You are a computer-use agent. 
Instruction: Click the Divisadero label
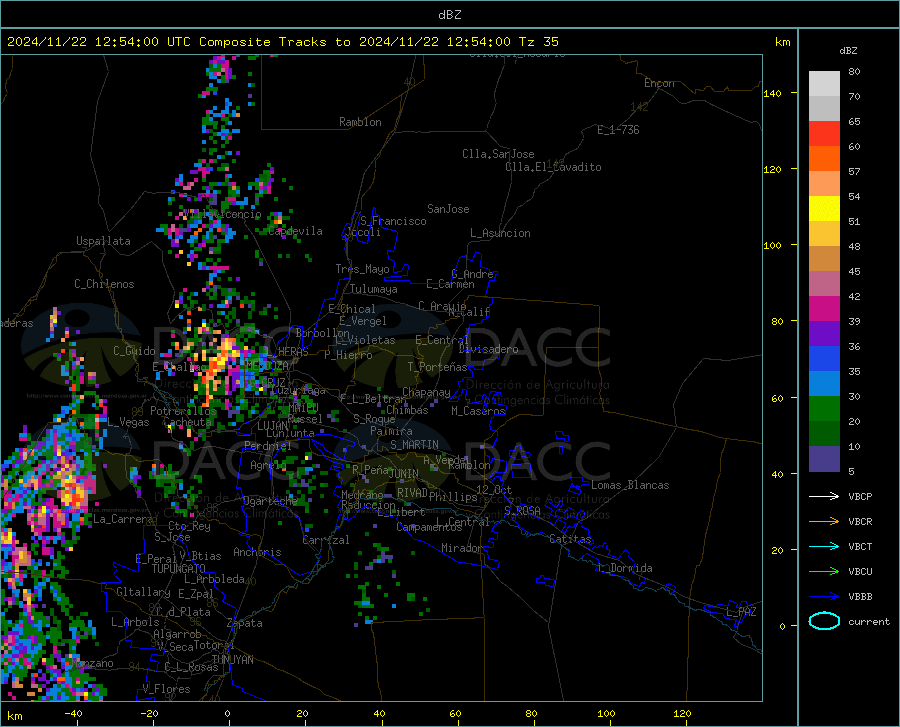(x=488, y=349)
